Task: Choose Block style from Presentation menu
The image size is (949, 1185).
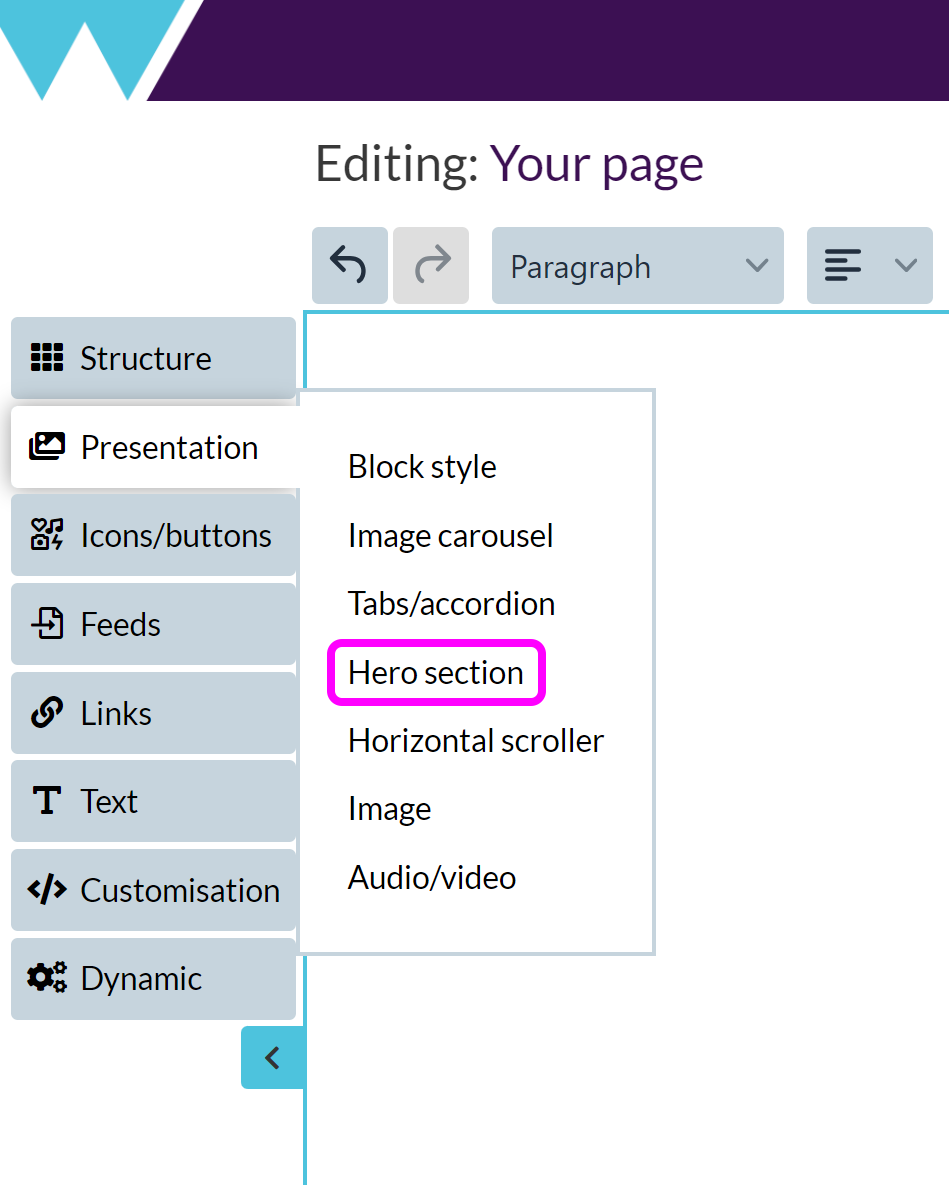Action: coord(422,467)
